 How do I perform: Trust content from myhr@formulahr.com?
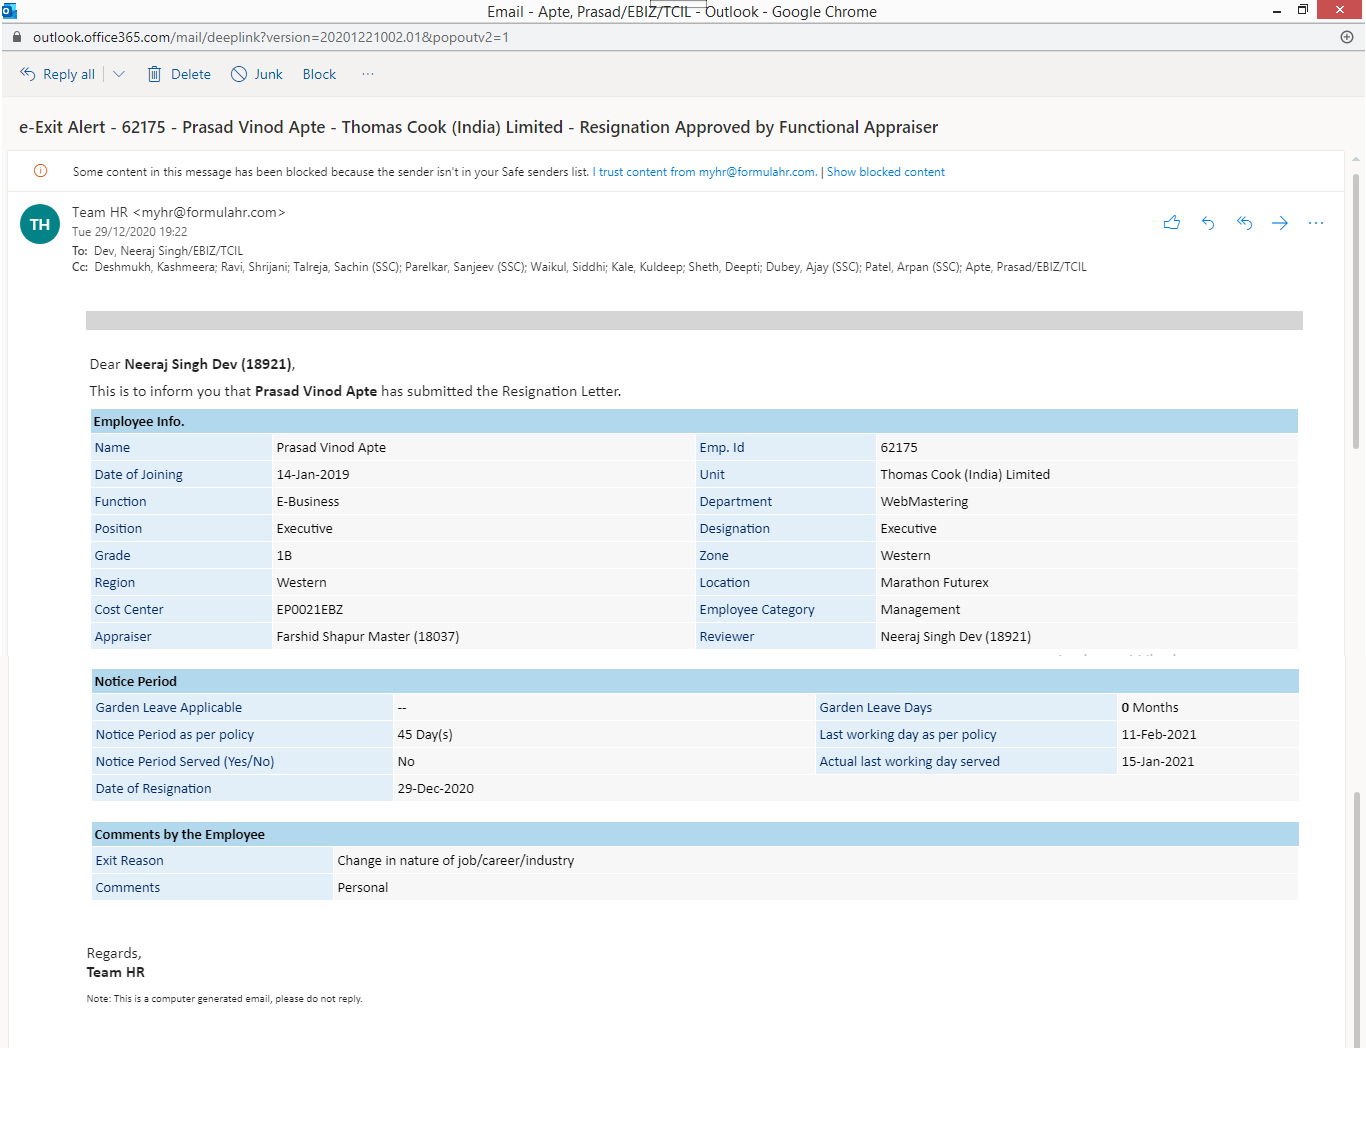(705, 172)
